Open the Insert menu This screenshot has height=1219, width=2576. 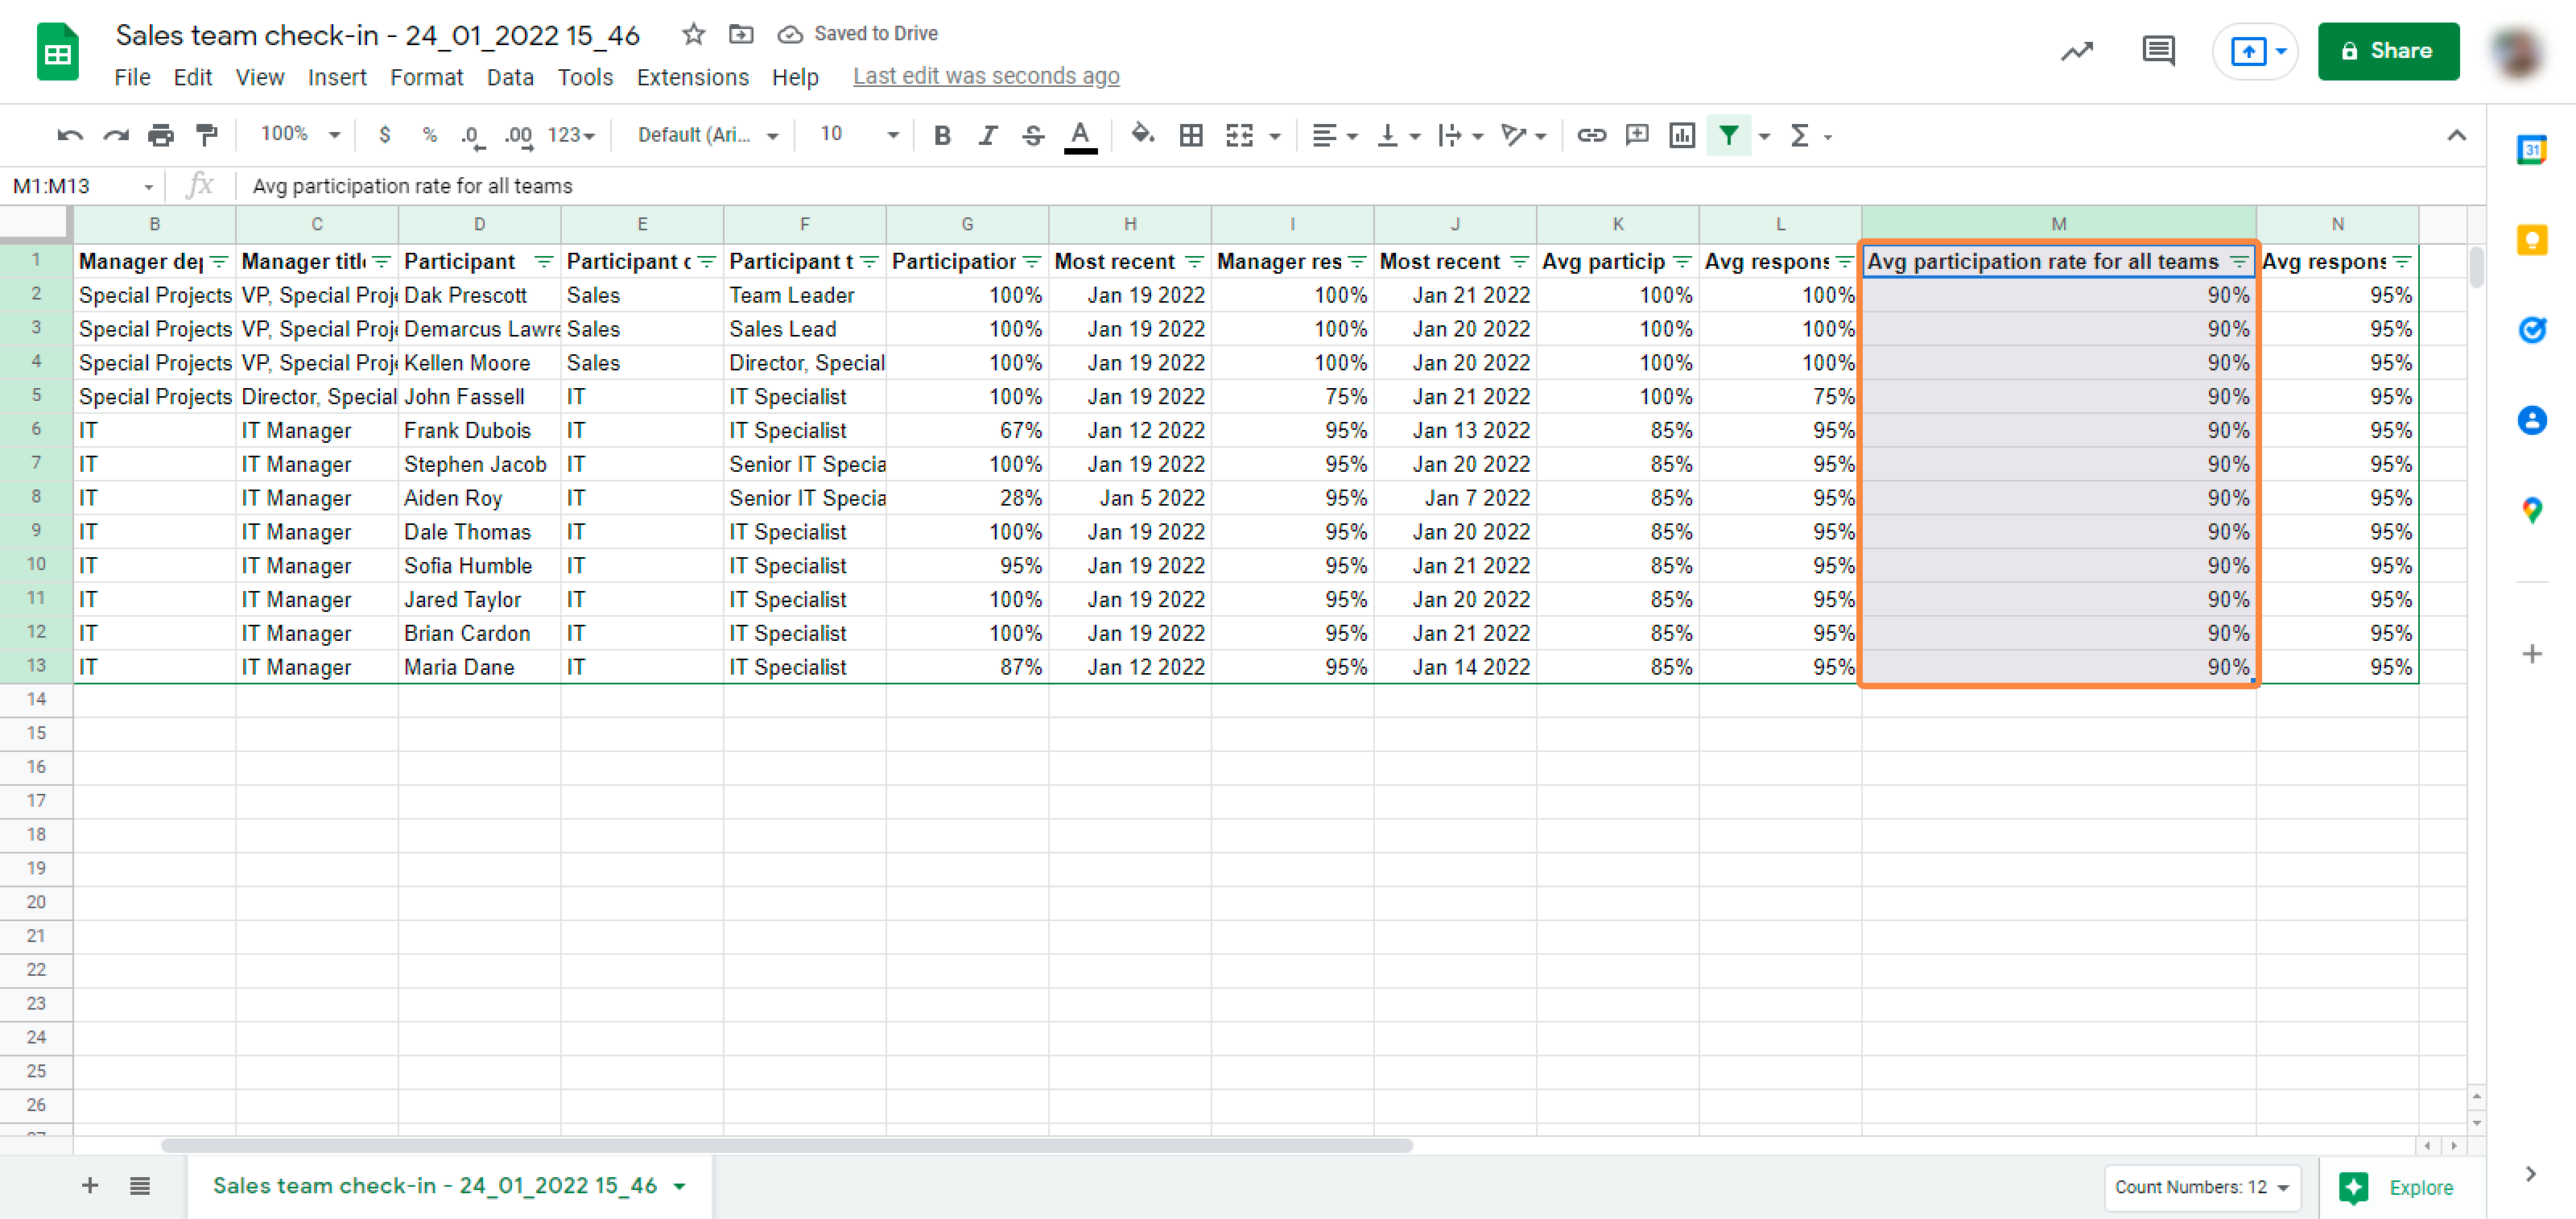pyautogui.click(x=337, y=77)
